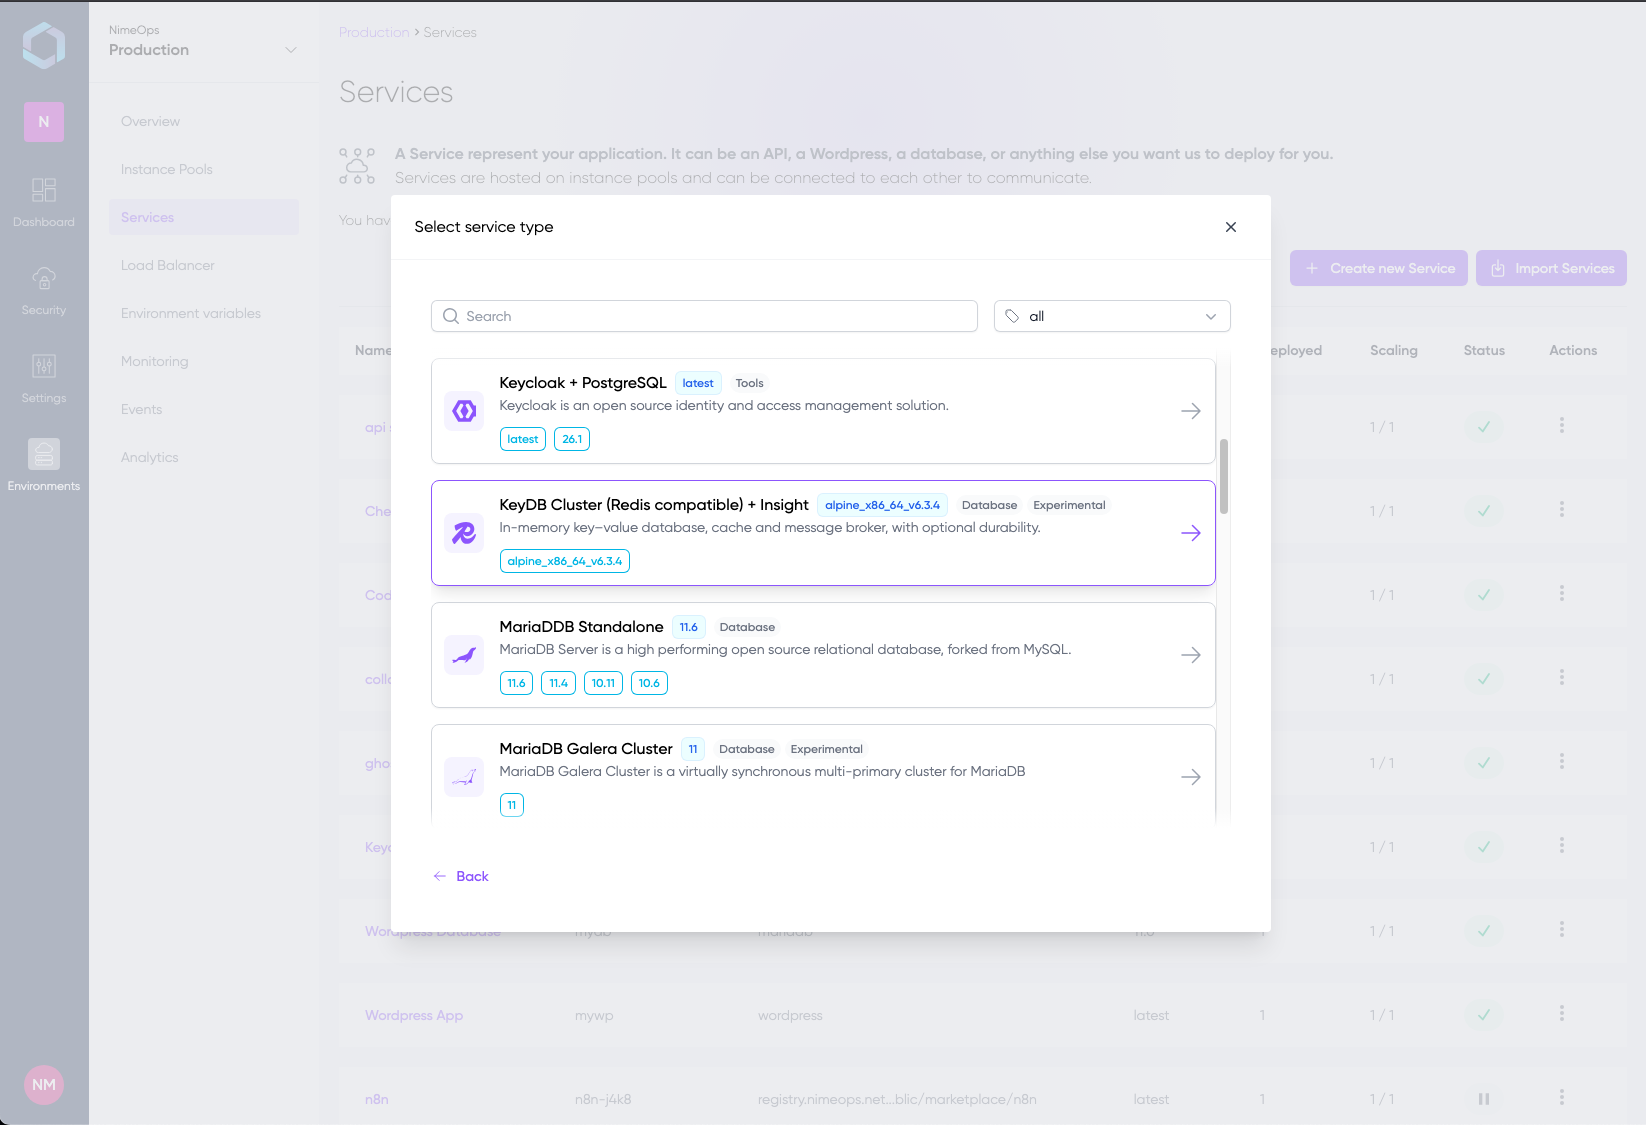This screenshot has width=1646, height=1125.
Task: Click arrow on Keycloak + PostgreSQL card
Action: click(1191, 411)
